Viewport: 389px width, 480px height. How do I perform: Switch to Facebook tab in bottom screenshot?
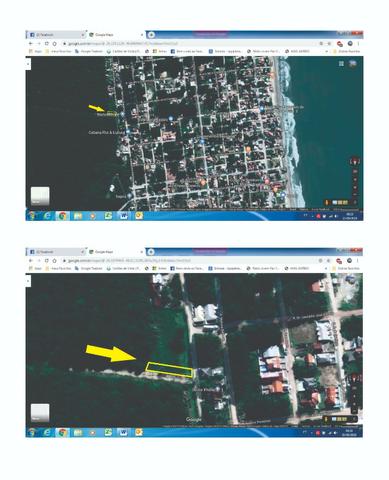[56, 252]
